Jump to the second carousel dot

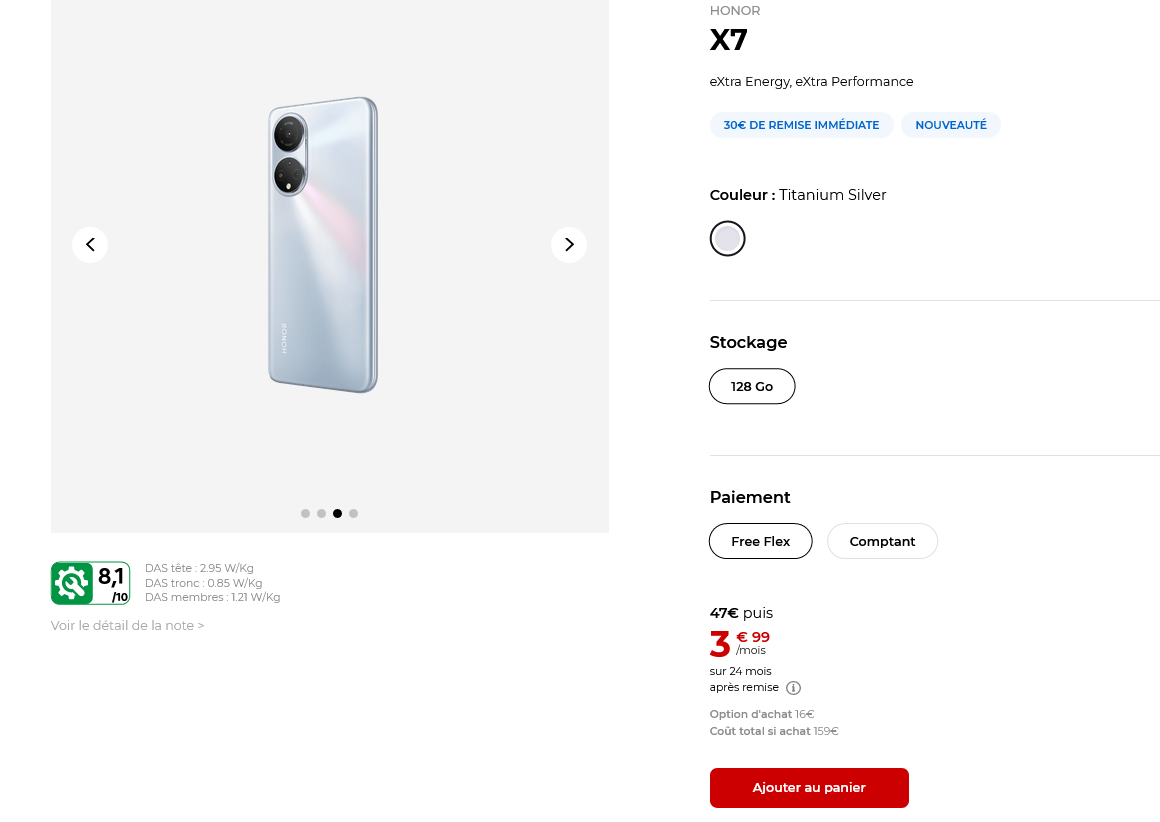pyautogui.click(x=321, y=513)
